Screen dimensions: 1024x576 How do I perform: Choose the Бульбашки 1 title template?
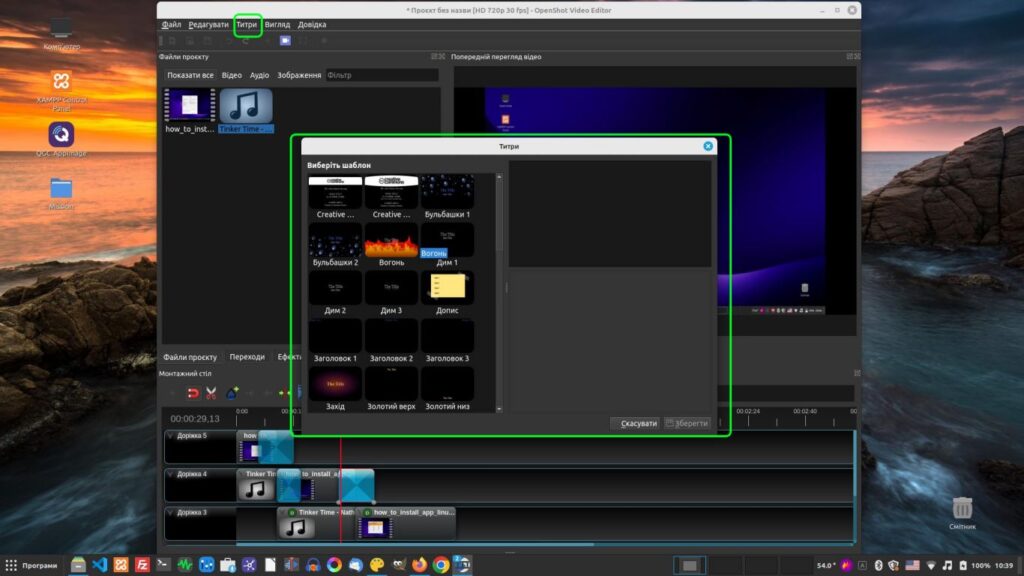[447, 197]
